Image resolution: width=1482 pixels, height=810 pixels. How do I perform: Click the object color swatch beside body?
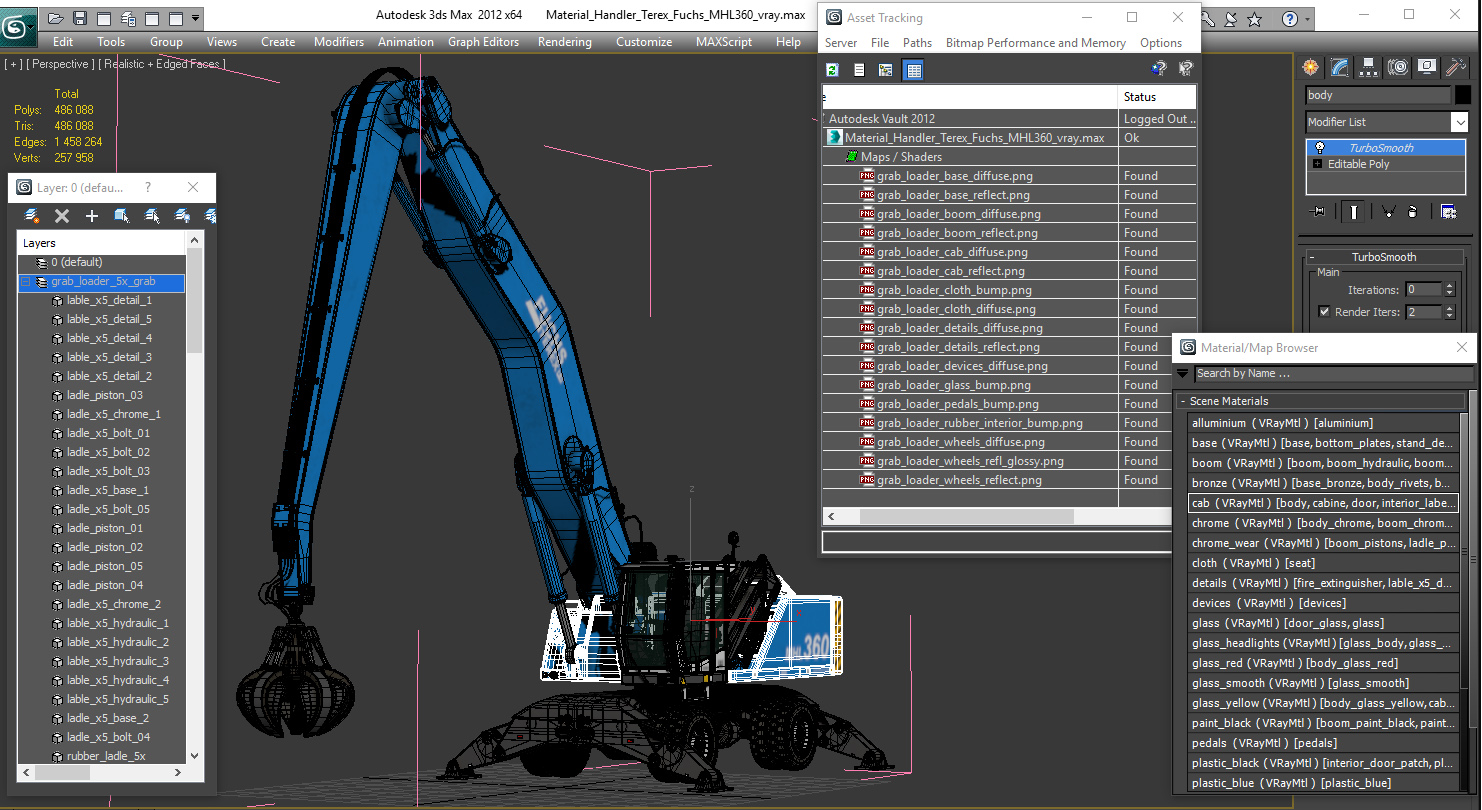[x=1462, y=95]
